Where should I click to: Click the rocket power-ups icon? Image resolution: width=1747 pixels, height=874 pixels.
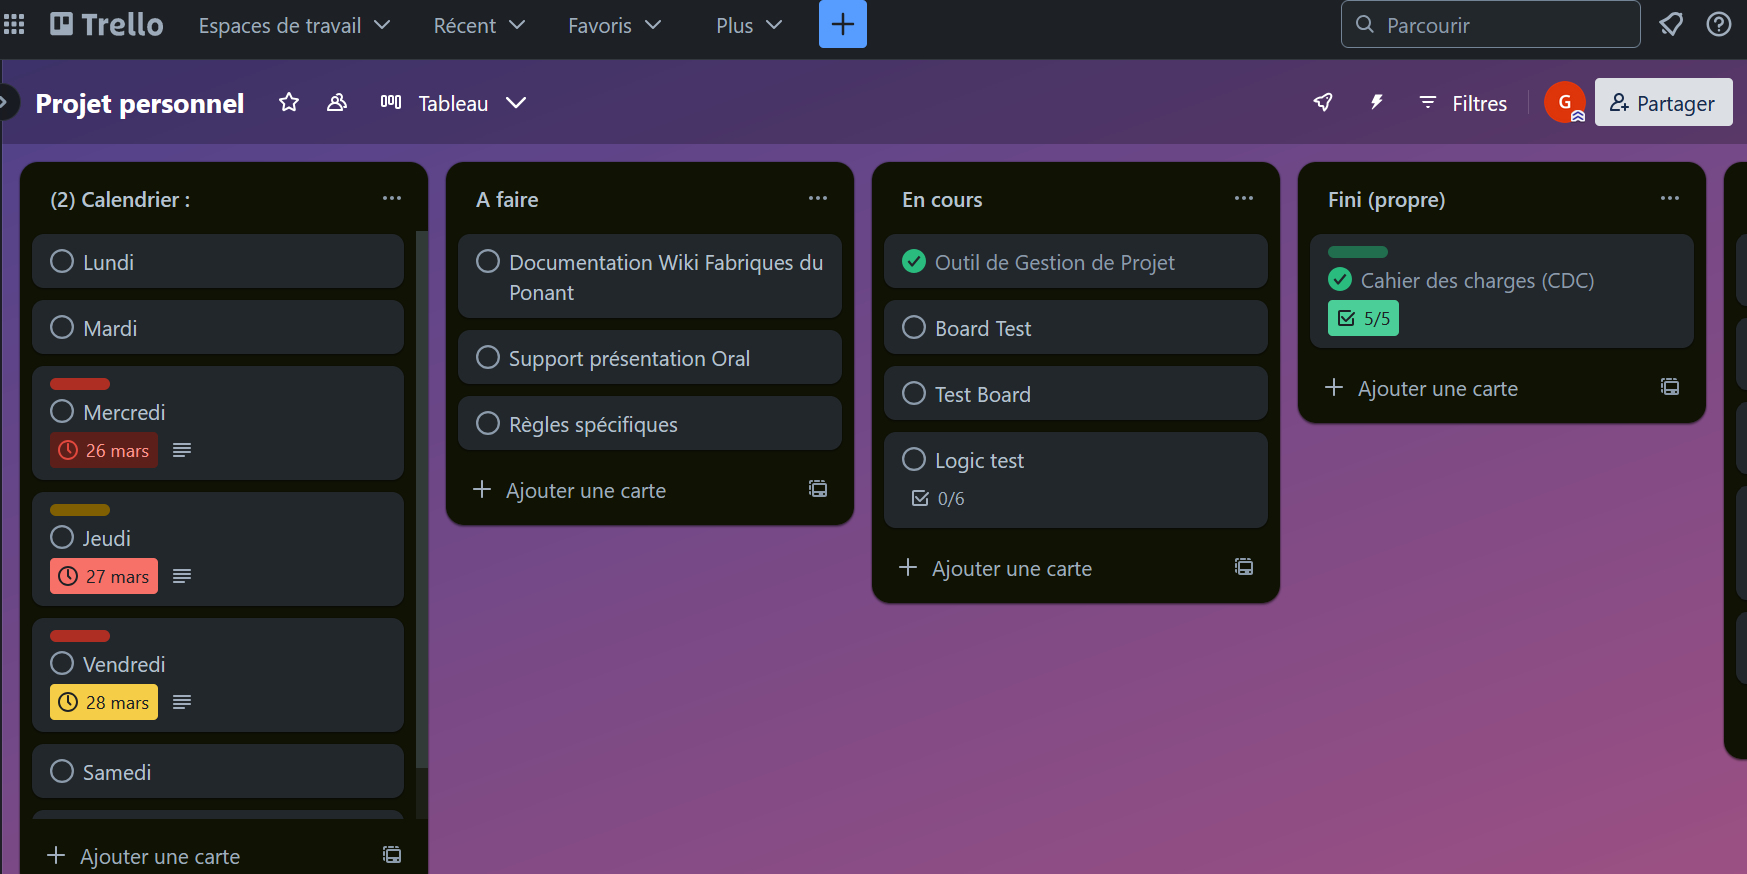pyautogui.click(x=1323, y=103)
